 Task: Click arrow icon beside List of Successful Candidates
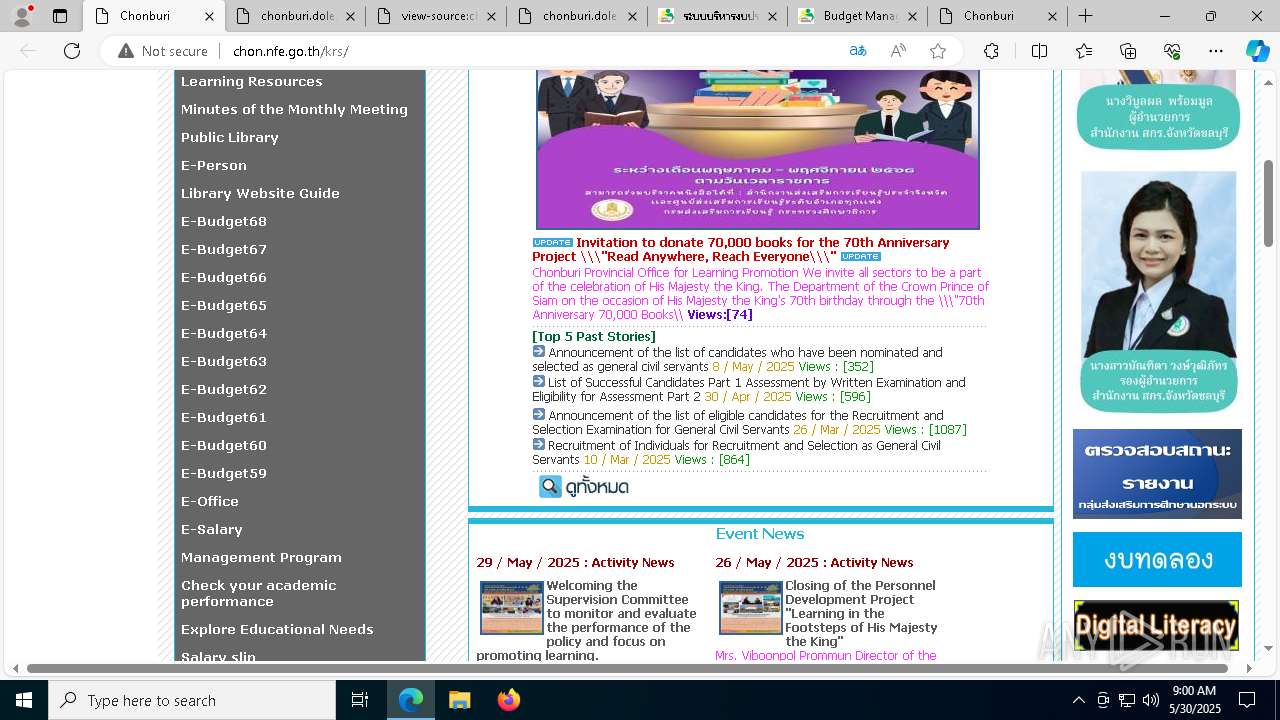click(539, 382)
